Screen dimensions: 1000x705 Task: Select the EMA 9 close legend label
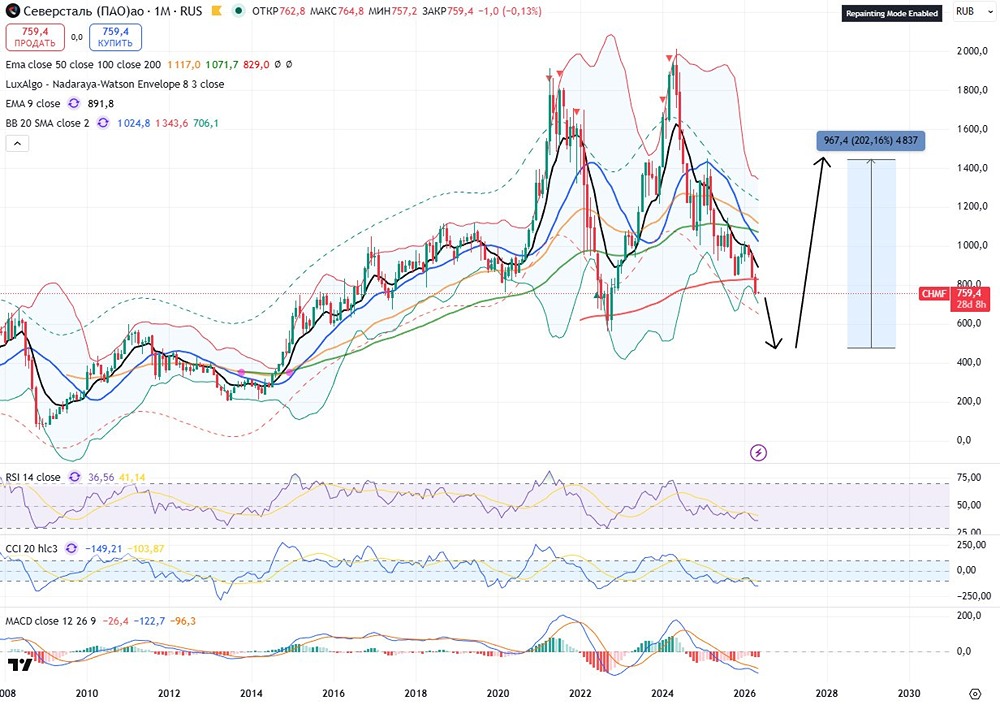click(x=33, y=103)
